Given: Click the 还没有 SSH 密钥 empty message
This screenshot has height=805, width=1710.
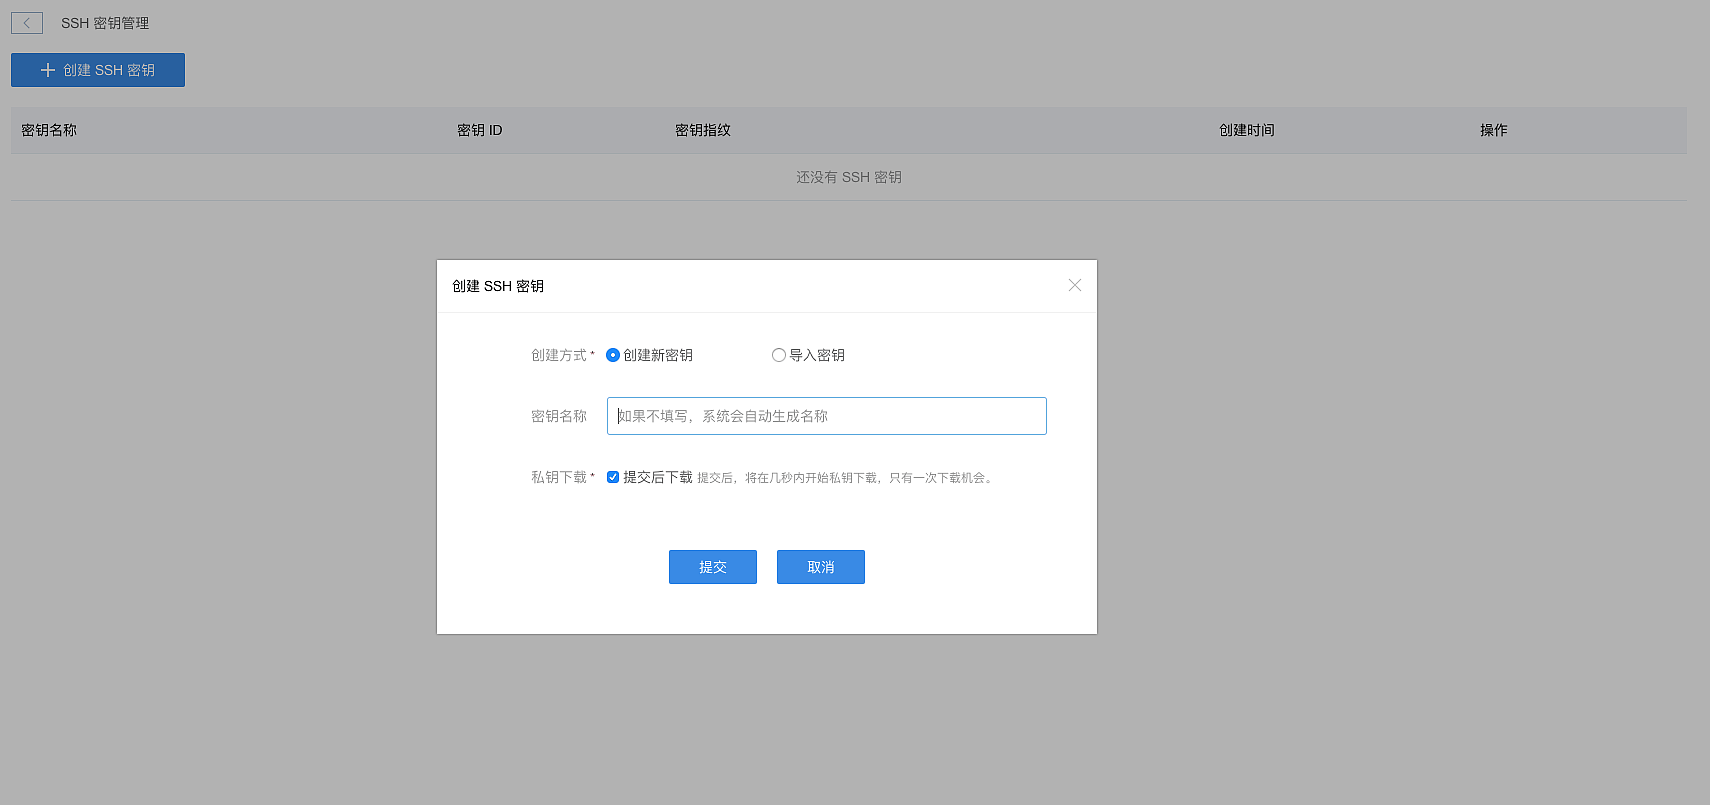Looking at the screenshot, I should [848, 177].
